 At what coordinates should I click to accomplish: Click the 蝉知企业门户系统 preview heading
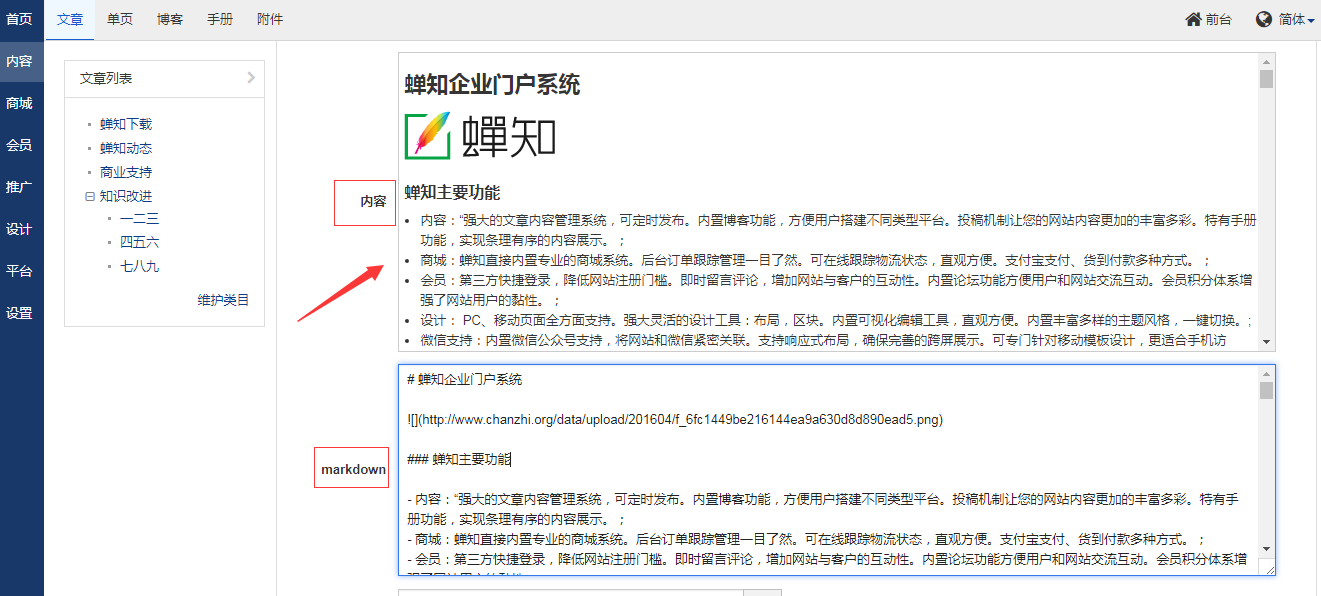pos(492,84)
